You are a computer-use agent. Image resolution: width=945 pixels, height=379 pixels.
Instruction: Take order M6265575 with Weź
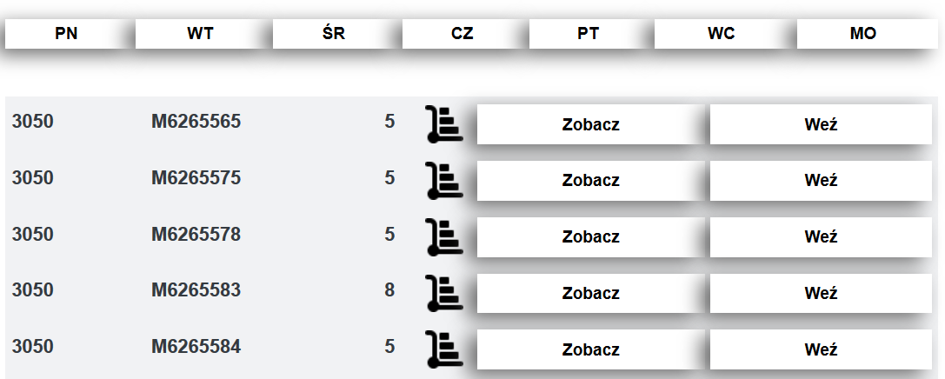[821, 180]
